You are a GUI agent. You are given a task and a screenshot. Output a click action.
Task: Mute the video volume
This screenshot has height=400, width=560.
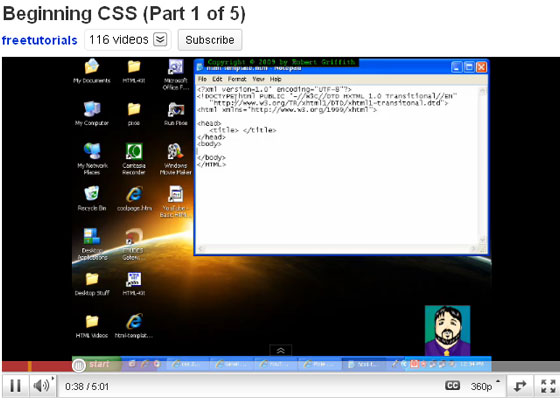point(42,386)
